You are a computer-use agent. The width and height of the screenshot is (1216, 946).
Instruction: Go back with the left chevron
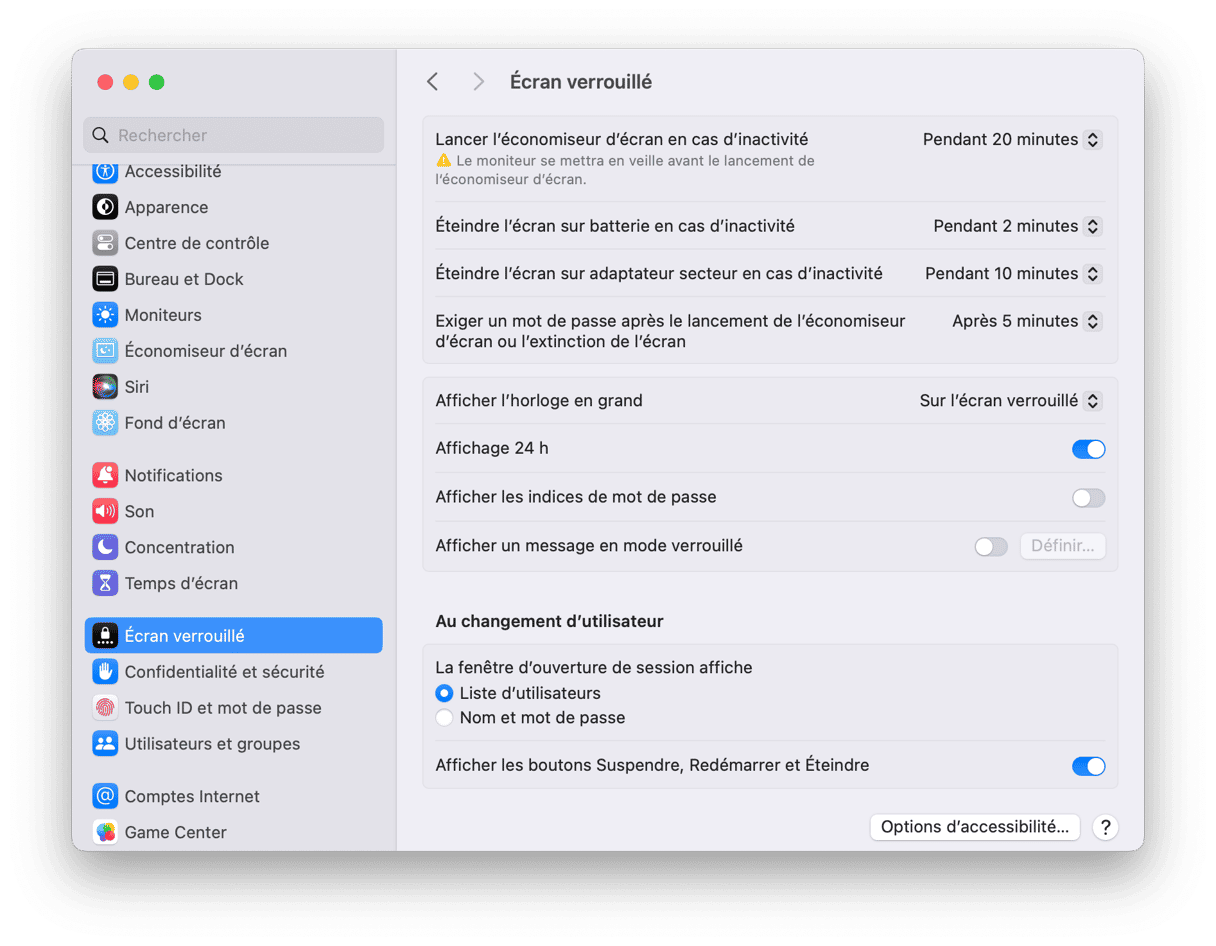[433, 82]
